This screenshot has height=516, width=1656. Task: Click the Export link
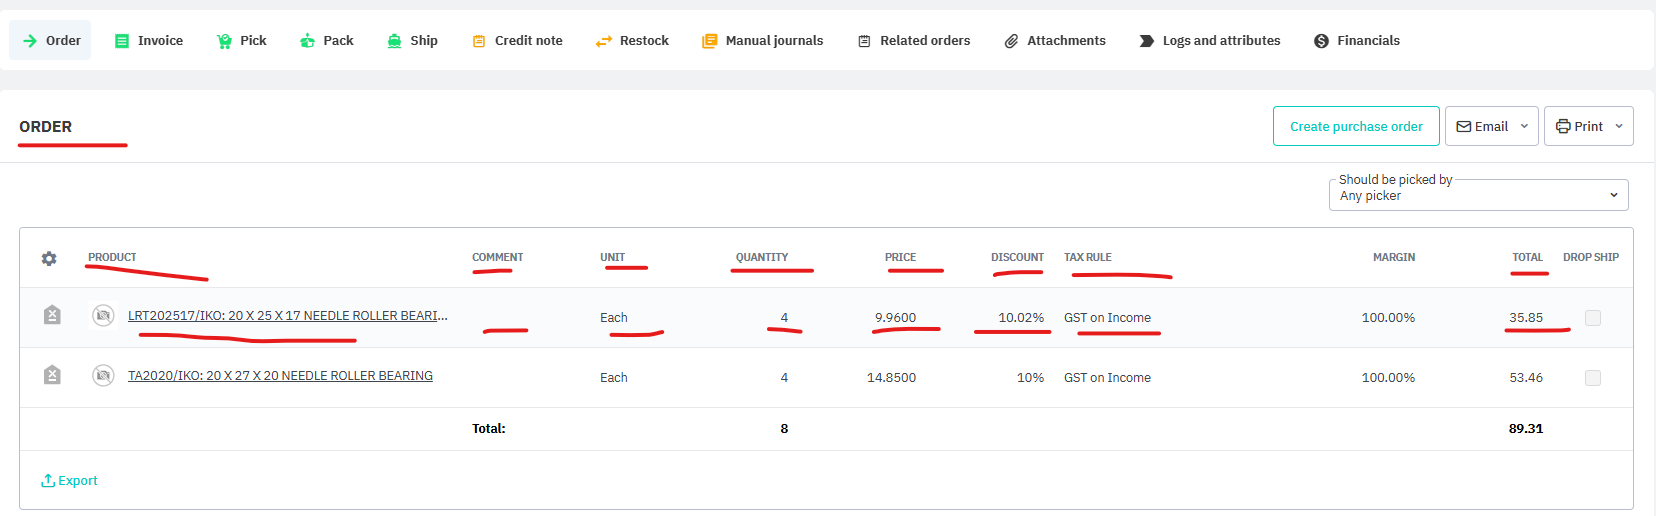[69, 481]
